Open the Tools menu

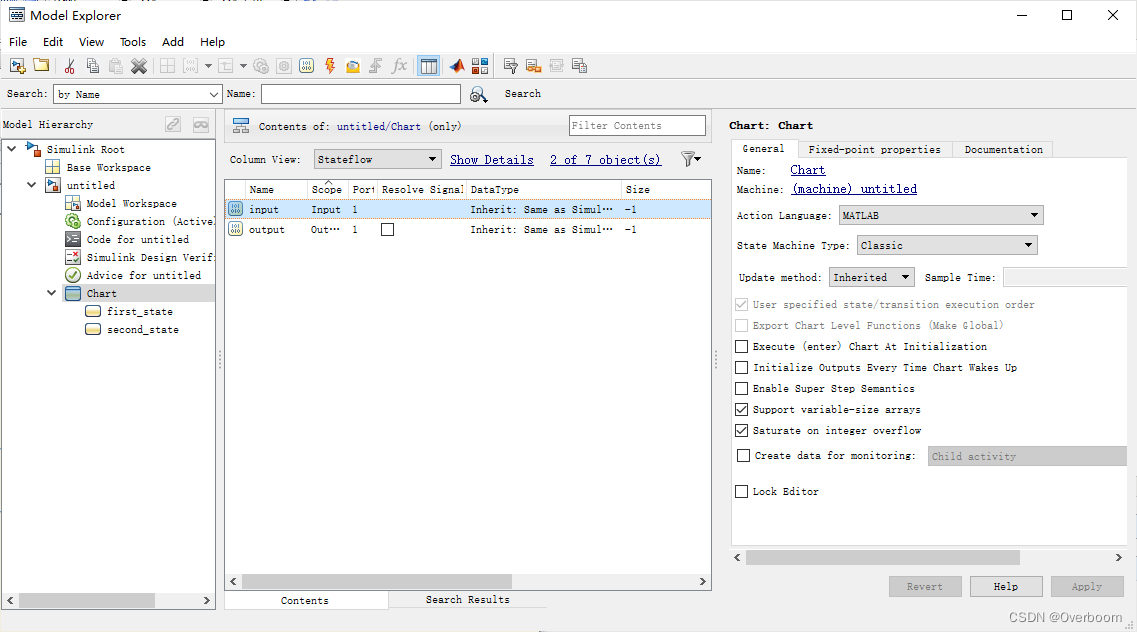click(x=133, y=42)
